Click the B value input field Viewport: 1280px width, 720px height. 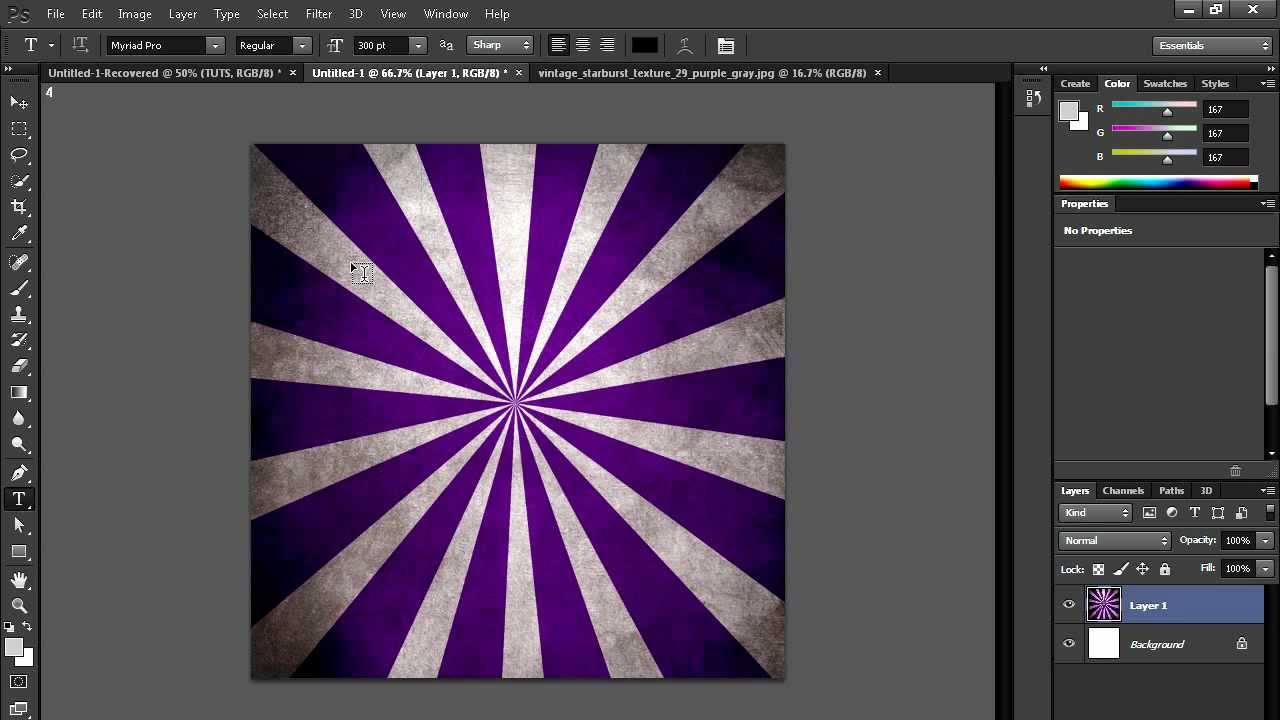click(1227, 157)
